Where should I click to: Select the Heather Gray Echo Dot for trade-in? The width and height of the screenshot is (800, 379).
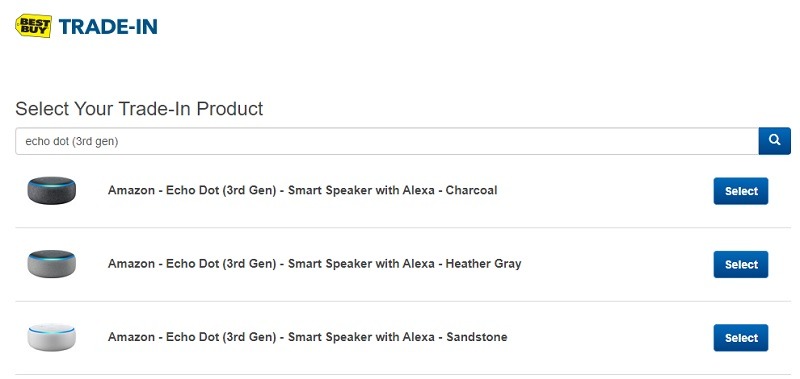coord(741,264)
